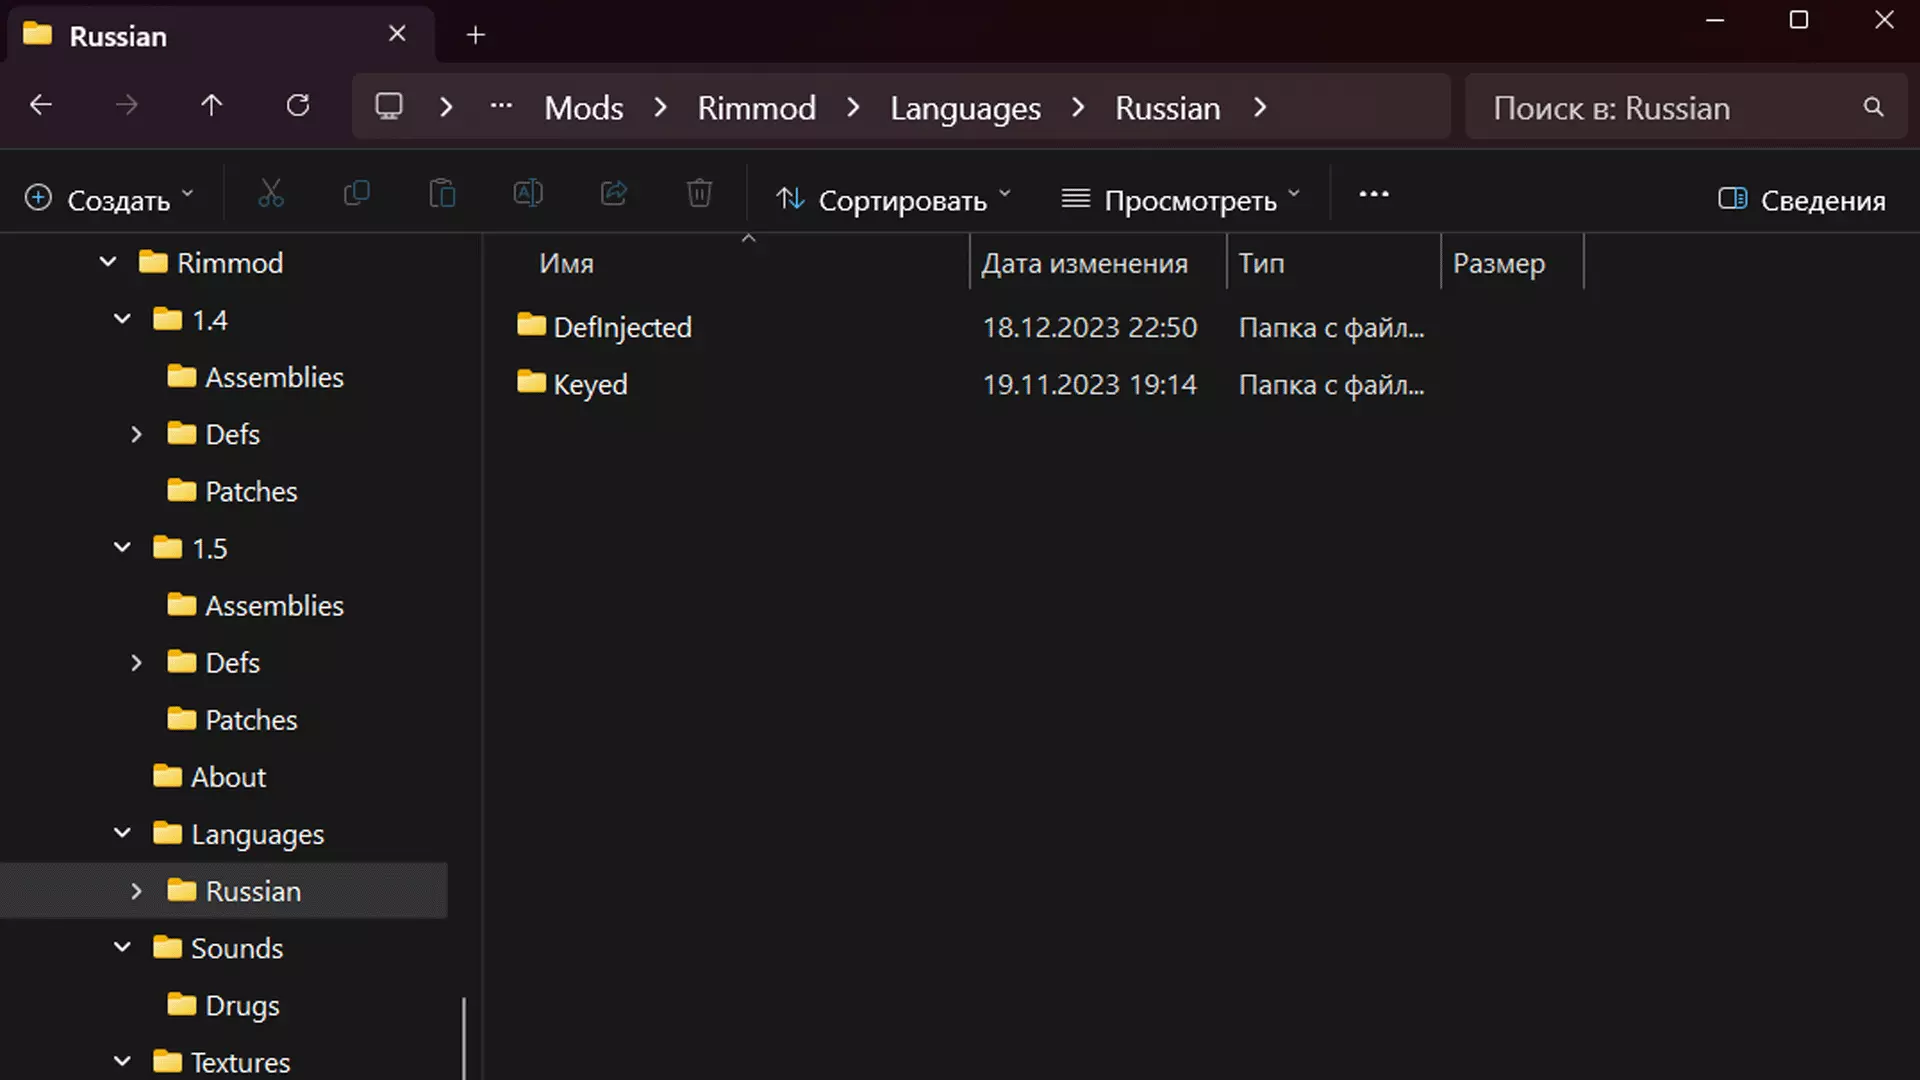Toggle the Сведения details pane

[1801, 200]
